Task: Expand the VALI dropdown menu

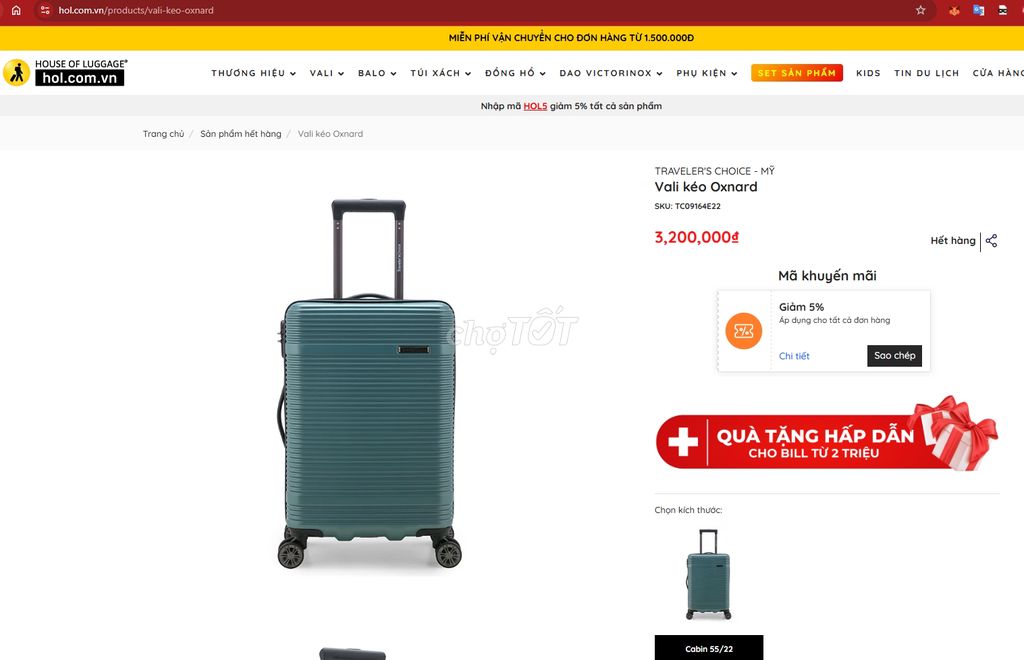Action: pyautogui.click(x=327, y=73)
